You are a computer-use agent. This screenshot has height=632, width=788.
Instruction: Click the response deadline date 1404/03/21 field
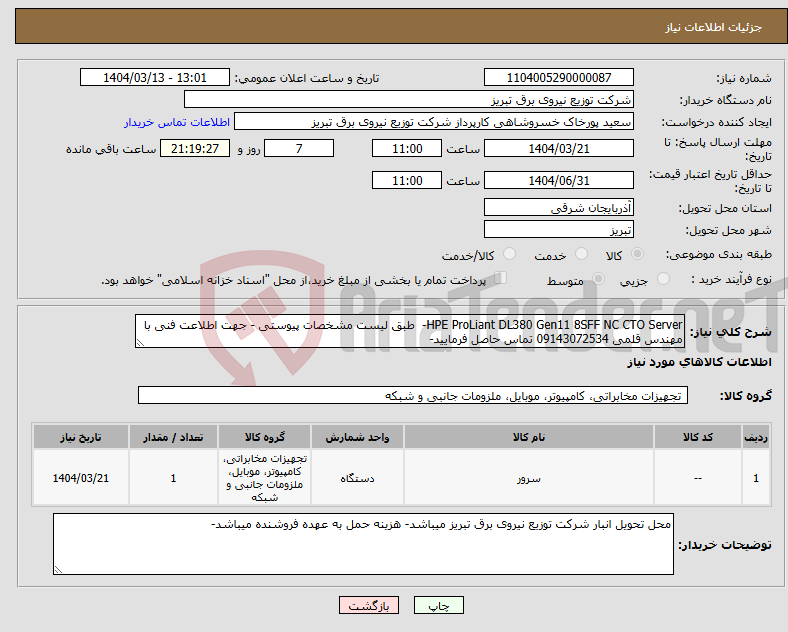click(x=558, y=149)
